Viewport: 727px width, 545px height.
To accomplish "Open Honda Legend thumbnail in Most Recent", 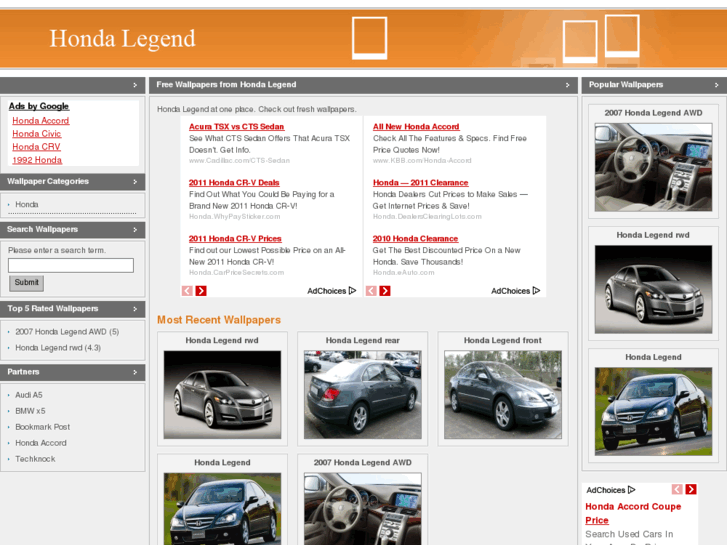I will 222,509.
